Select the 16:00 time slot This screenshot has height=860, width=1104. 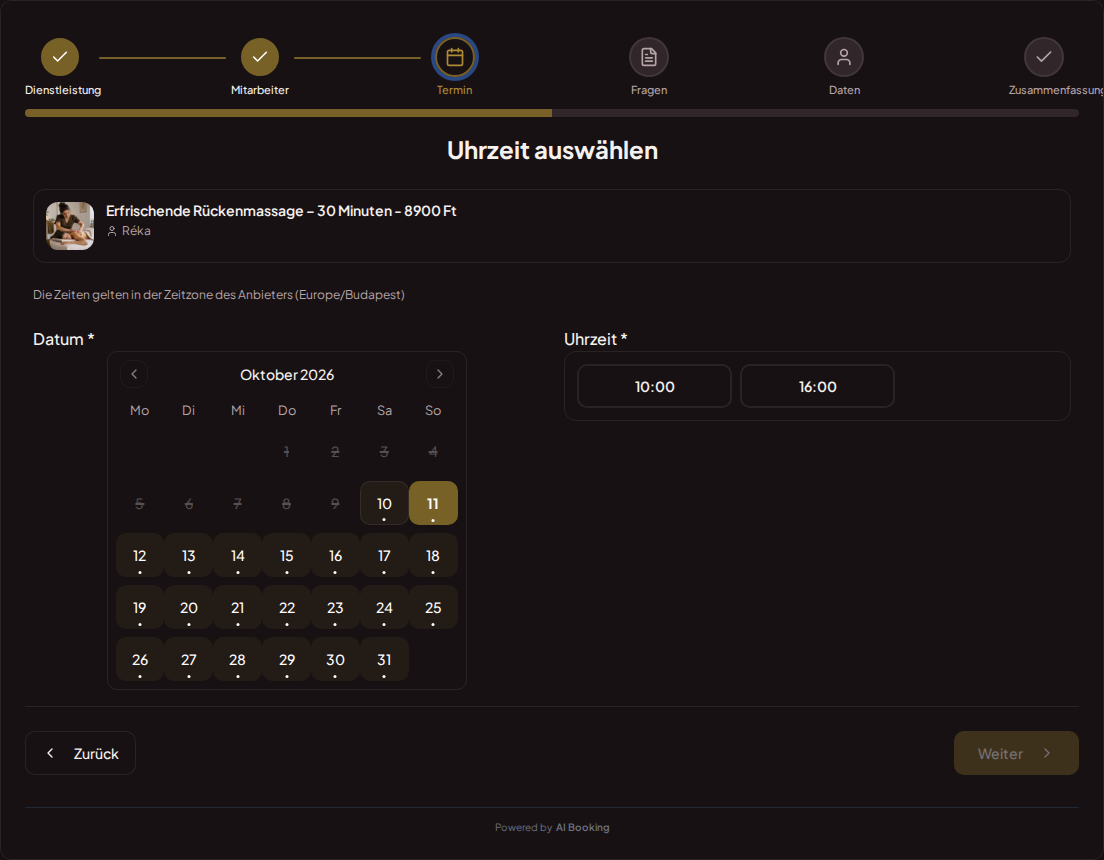pos(817,386)
